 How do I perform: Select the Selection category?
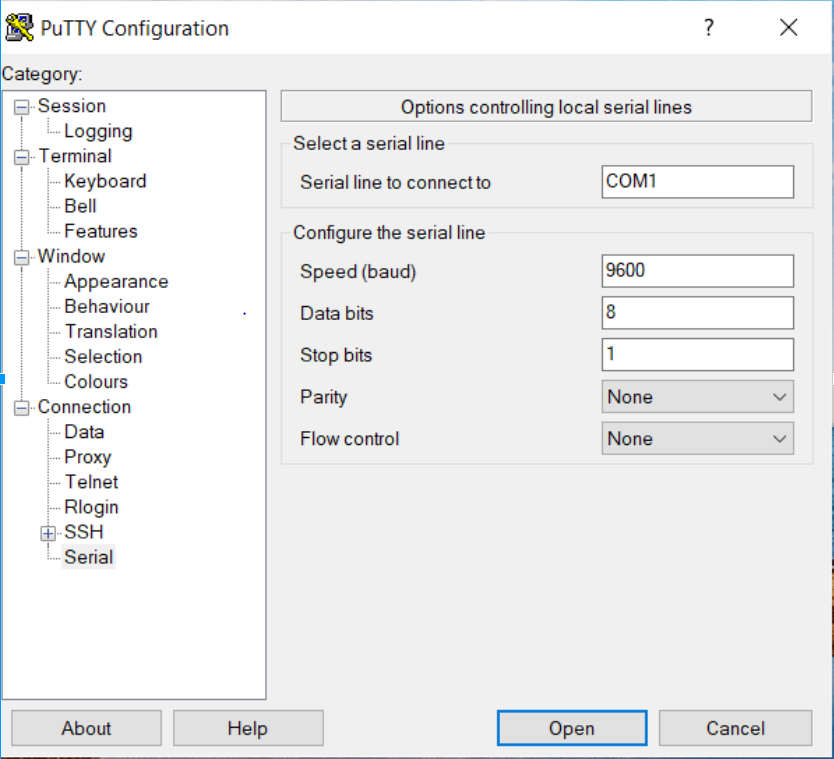point(103,356)
